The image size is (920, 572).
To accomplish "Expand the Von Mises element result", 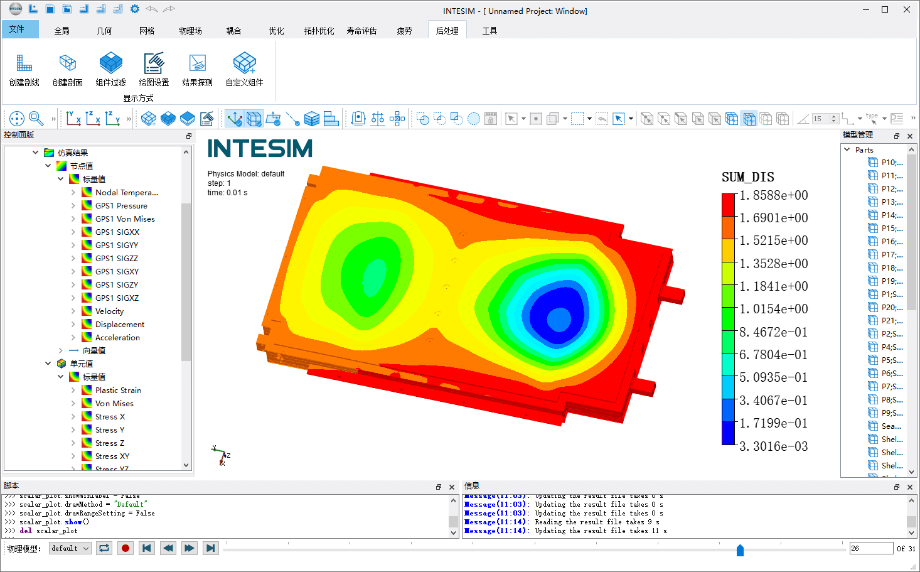I will click(73, 403).
